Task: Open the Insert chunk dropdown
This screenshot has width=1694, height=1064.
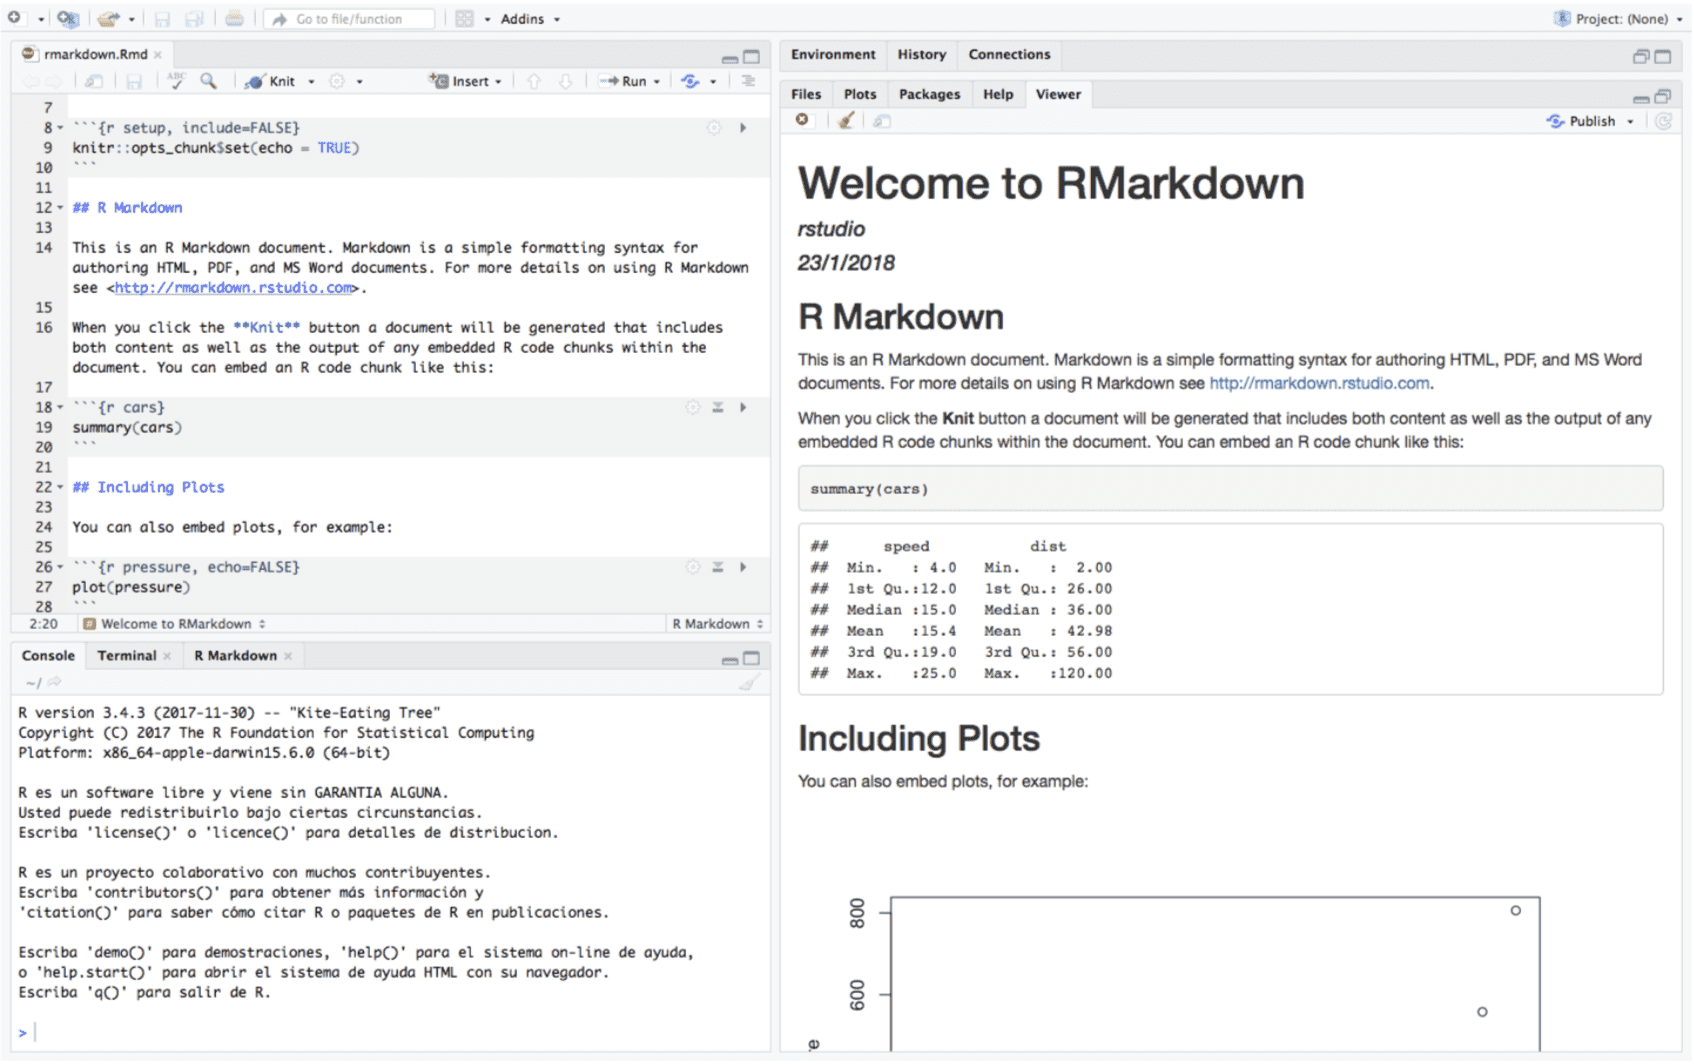Action: point(498,82)
